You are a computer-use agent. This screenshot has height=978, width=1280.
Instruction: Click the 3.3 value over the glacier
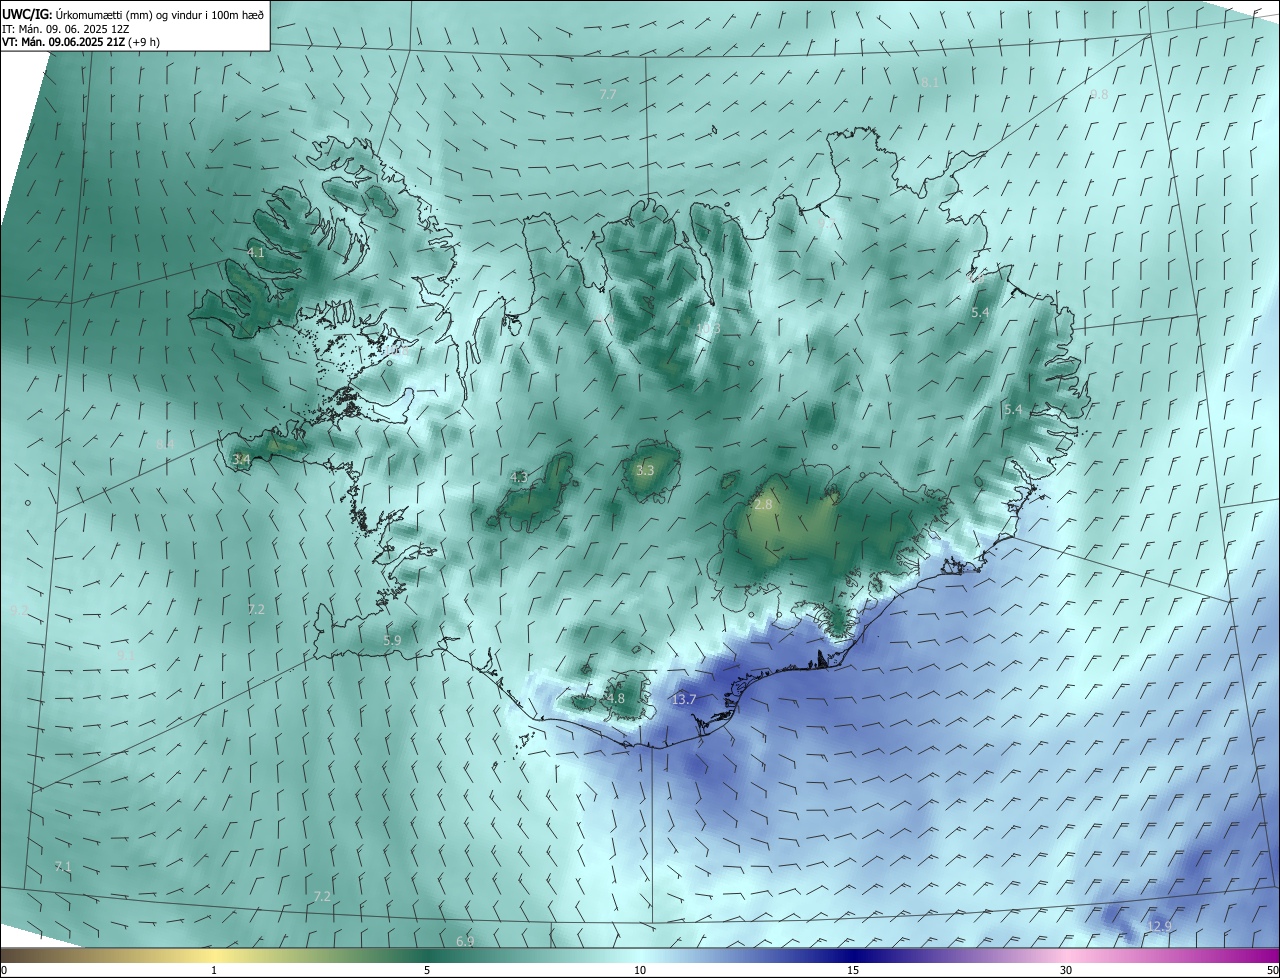tap(645, 470)
